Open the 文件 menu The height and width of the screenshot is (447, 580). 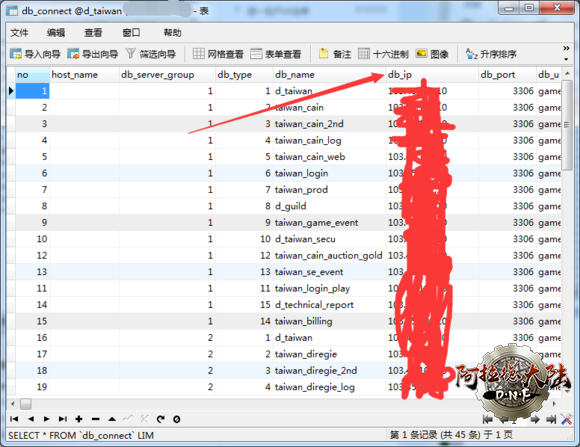point(19,33)
